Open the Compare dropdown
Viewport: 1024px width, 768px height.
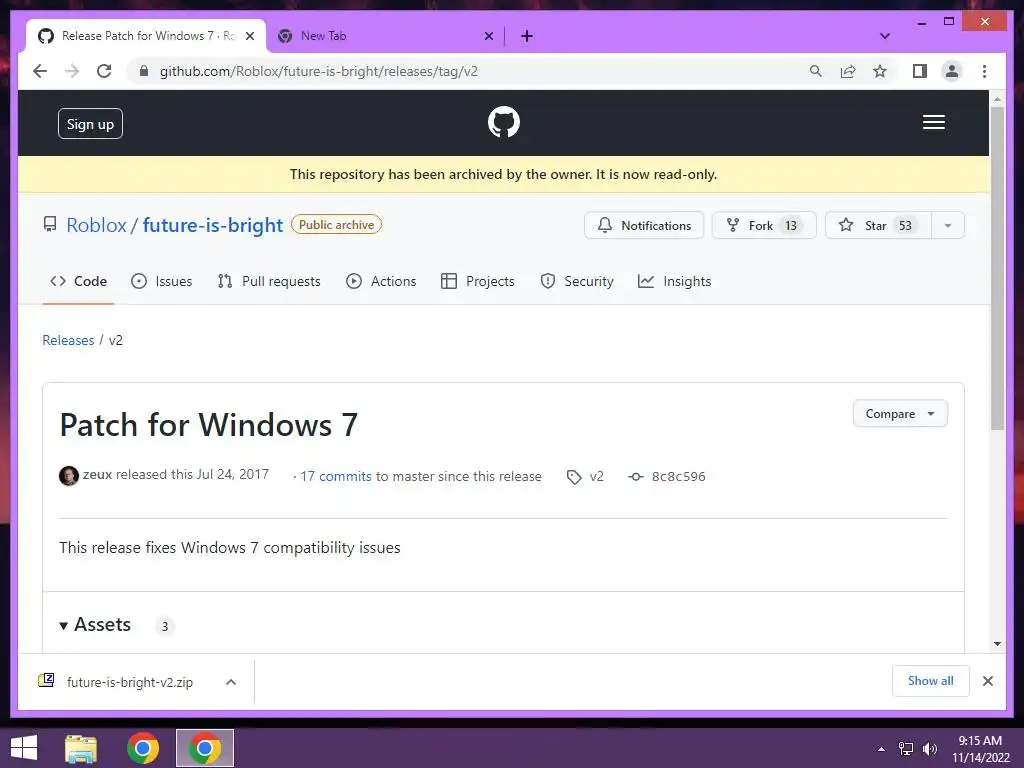[x=900, y=413]
